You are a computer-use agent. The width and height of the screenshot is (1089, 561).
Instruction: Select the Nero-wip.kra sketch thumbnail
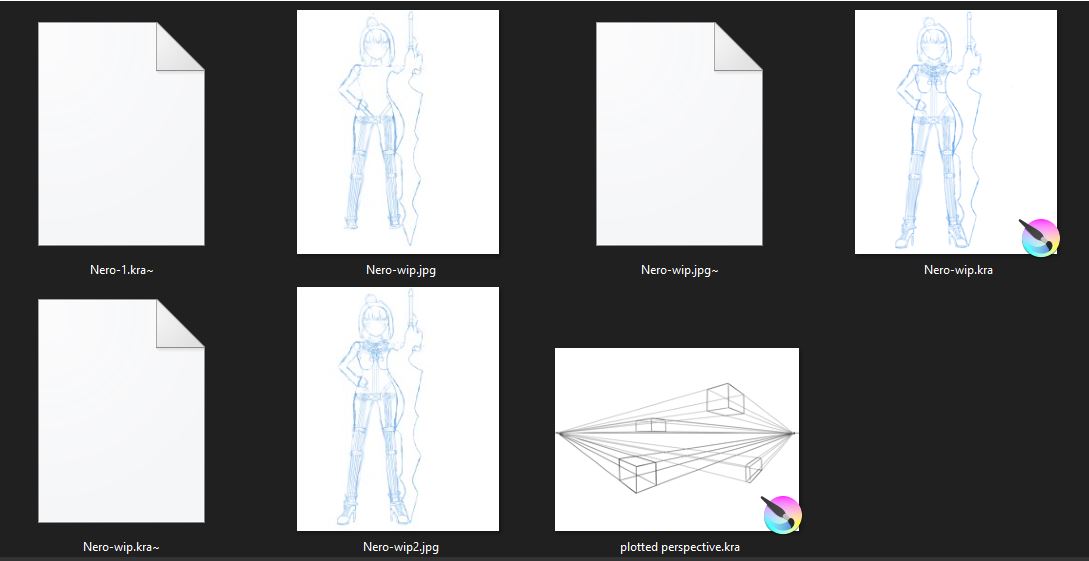956,132
